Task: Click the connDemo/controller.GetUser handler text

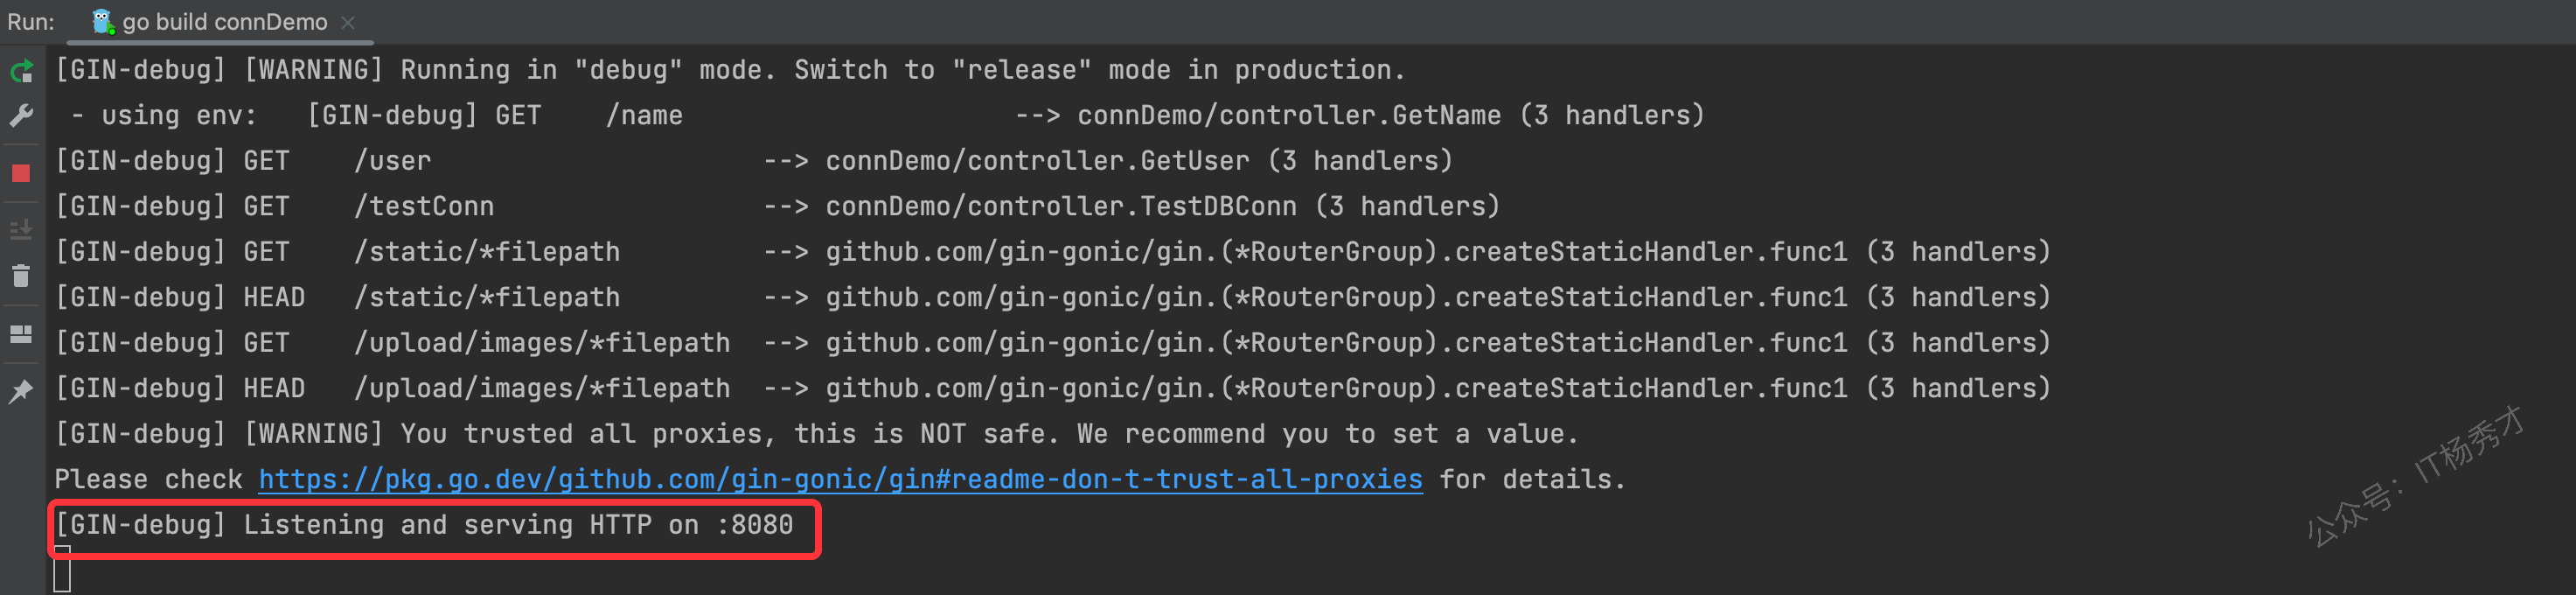Action: (x=1037, y=161)
